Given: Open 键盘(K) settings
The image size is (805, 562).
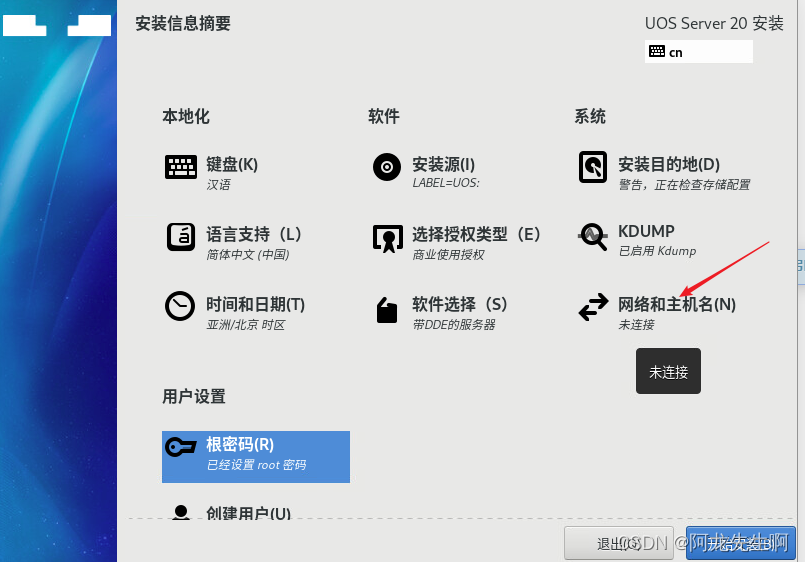Looking at the screenshot, I should click(x=232, y=164).
